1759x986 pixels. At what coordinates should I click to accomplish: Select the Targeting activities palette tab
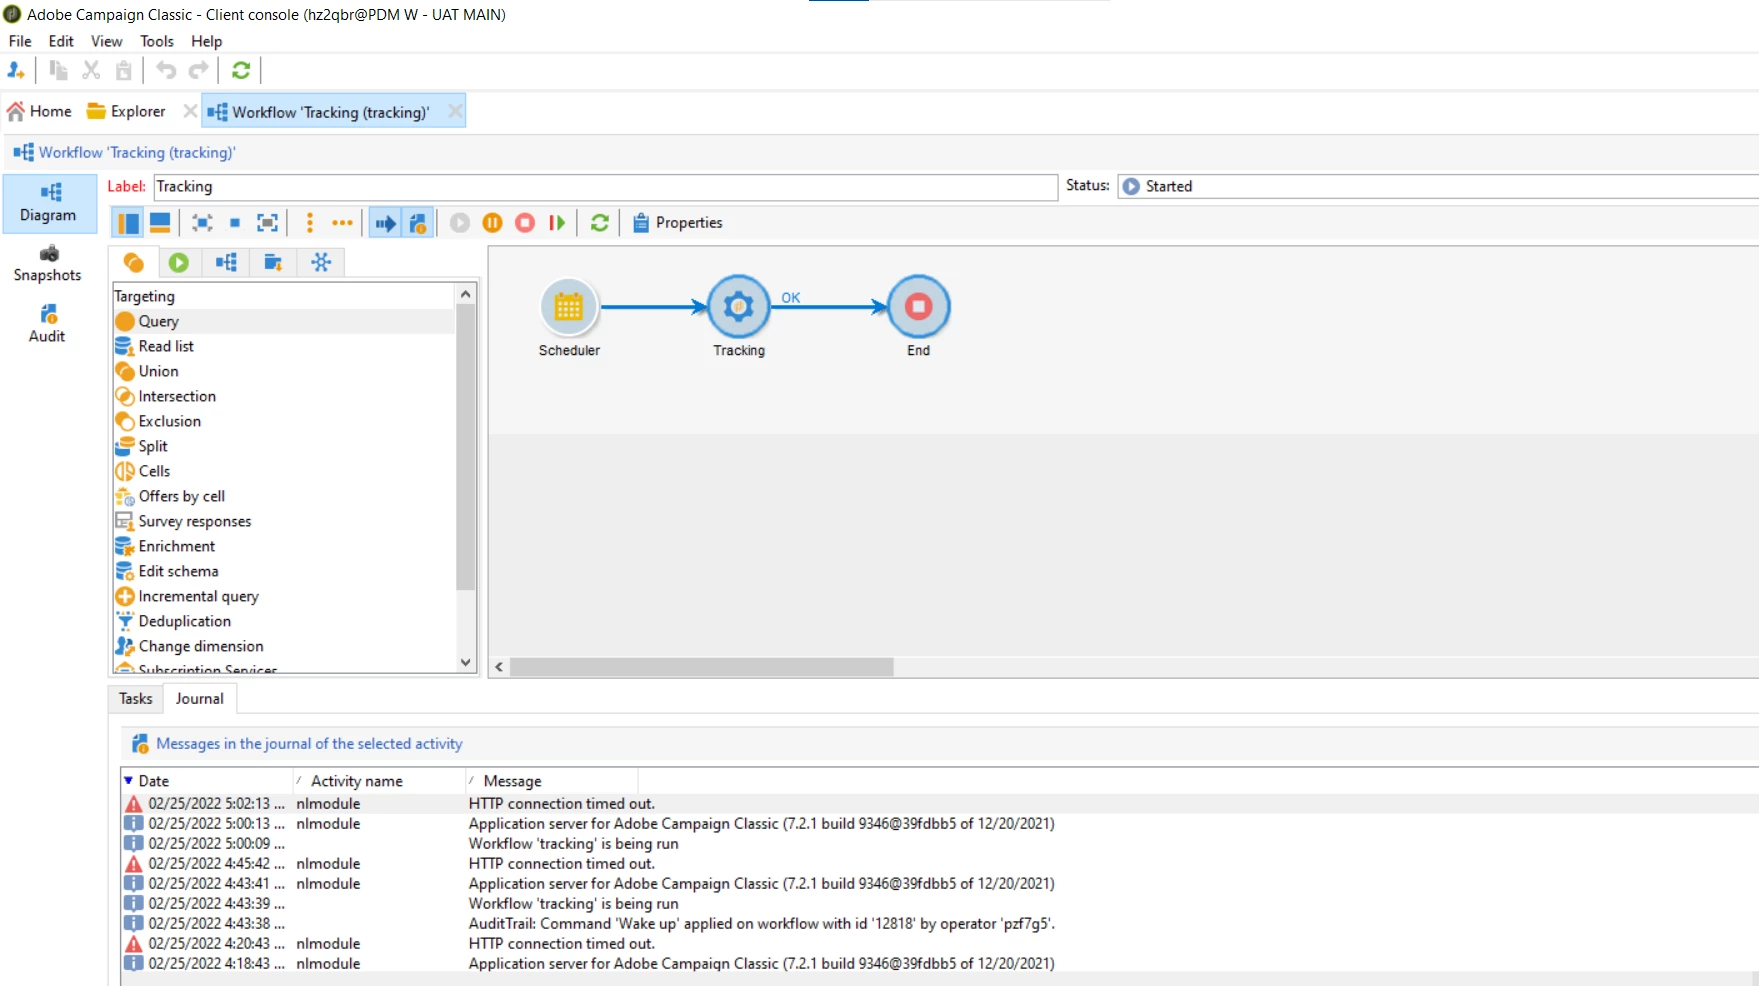click(x=133, y=262)
